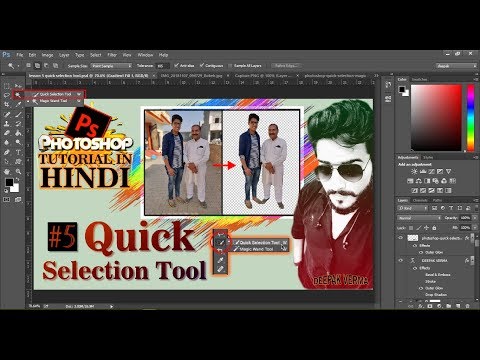Screen dimensions: 480x360
Task: Select the Move tool
Action: coord(18,86)
